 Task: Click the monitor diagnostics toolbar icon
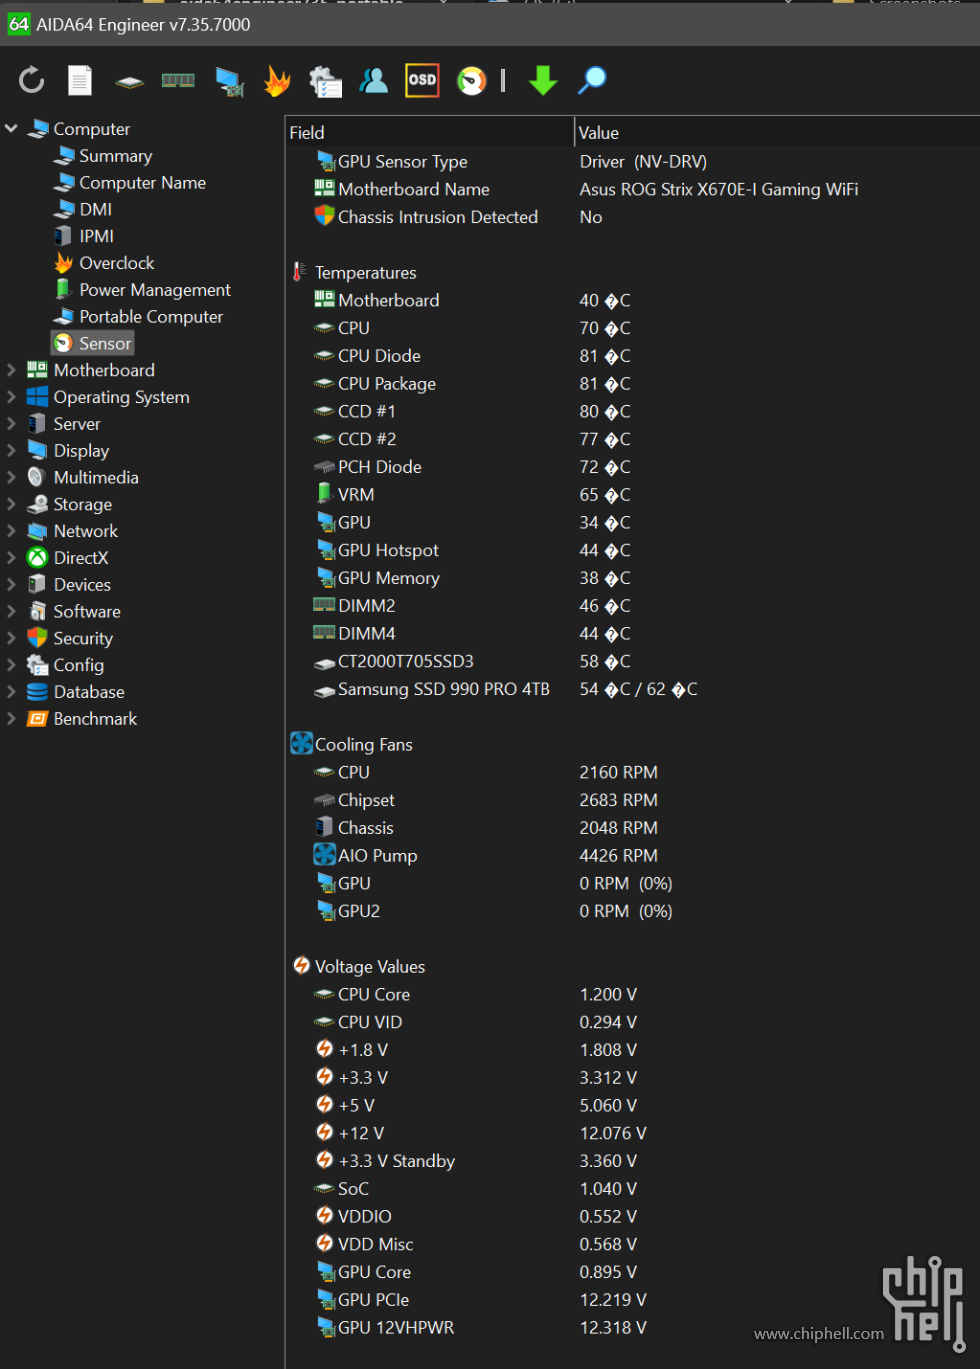(230, 81)
